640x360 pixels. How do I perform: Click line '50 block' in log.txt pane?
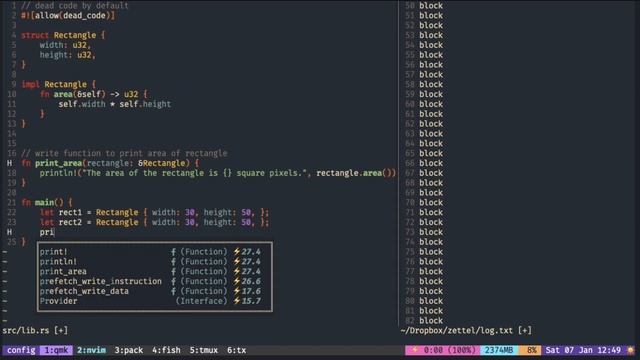(424, 6)
